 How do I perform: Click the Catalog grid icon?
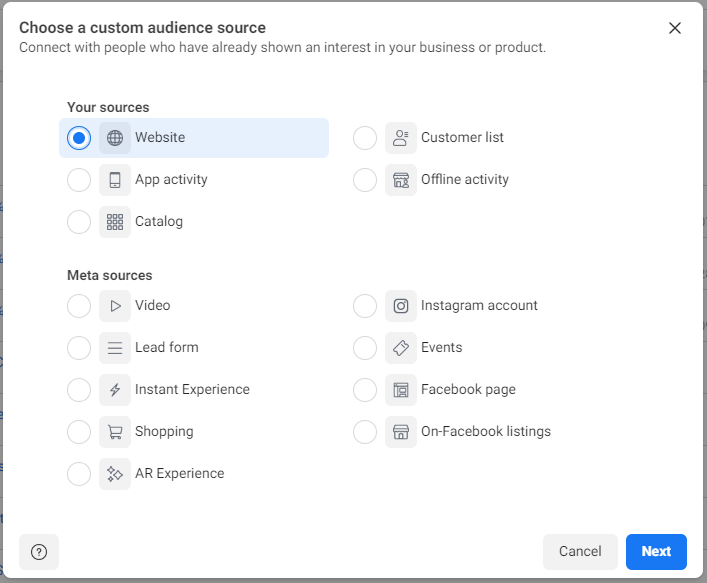click(x=115, y=222)
